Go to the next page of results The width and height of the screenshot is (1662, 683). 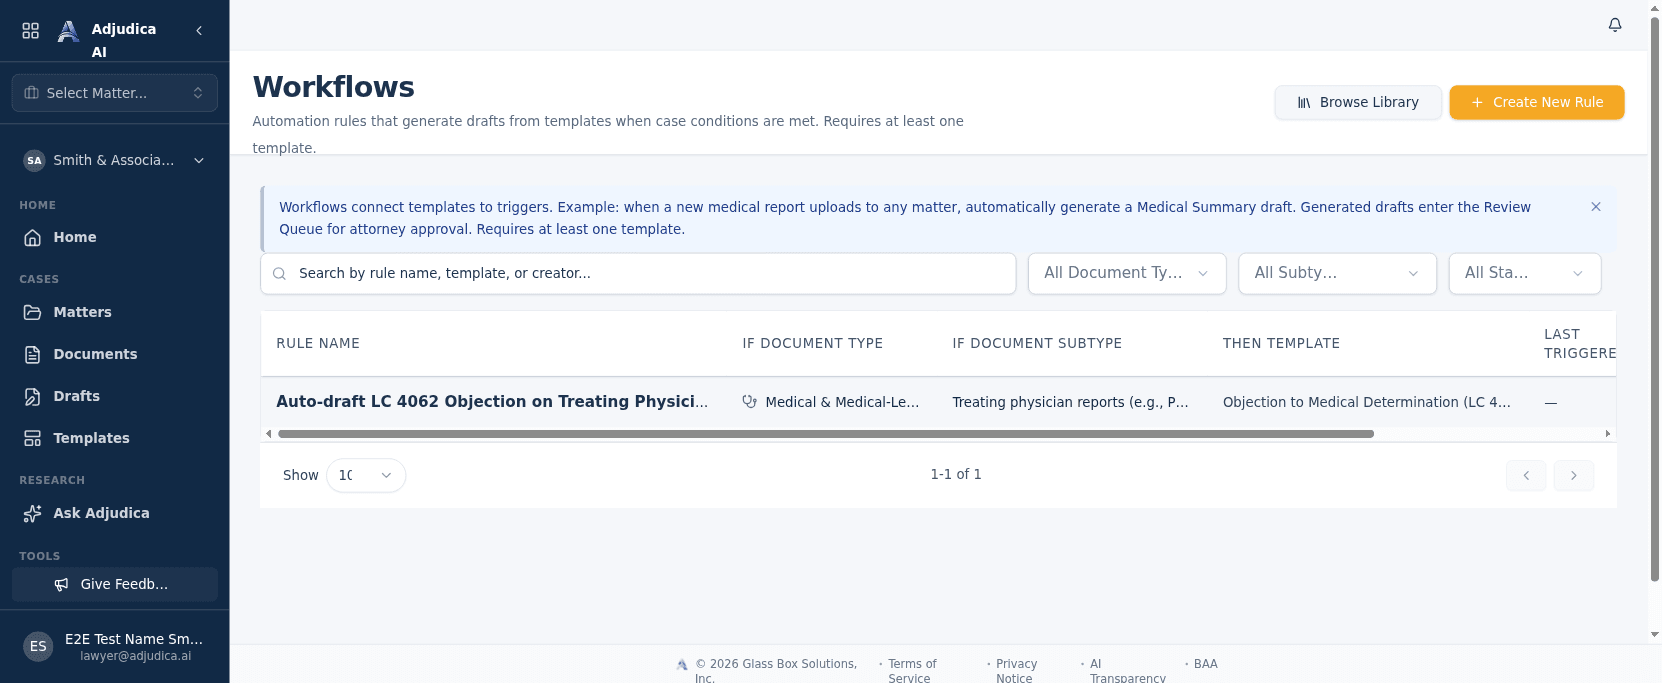(x=1574, y=475)
